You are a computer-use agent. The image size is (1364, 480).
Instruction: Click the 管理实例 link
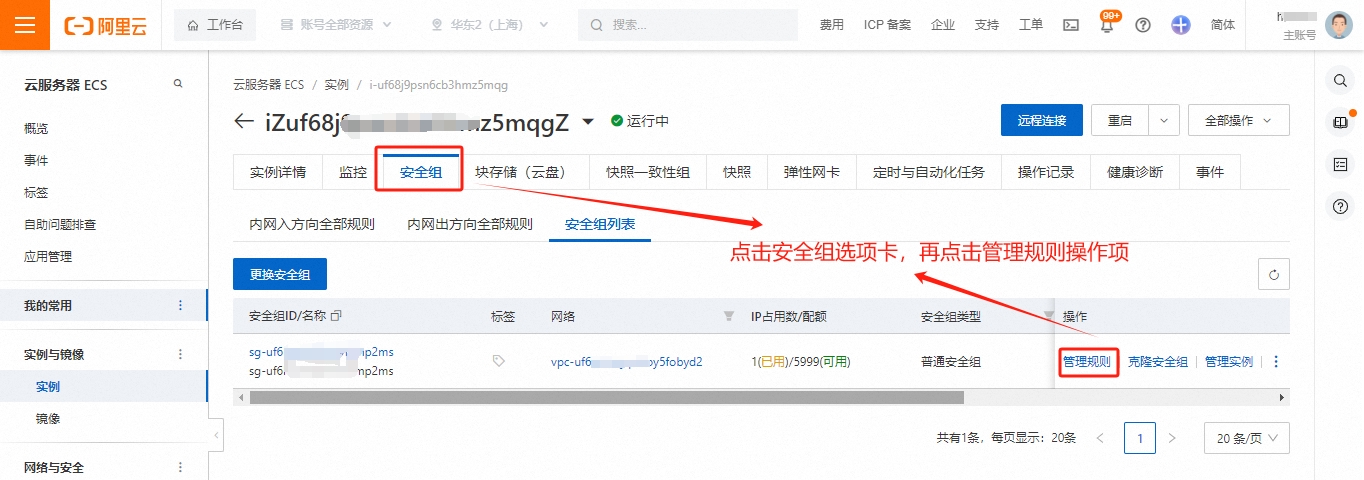(1229, 362)
